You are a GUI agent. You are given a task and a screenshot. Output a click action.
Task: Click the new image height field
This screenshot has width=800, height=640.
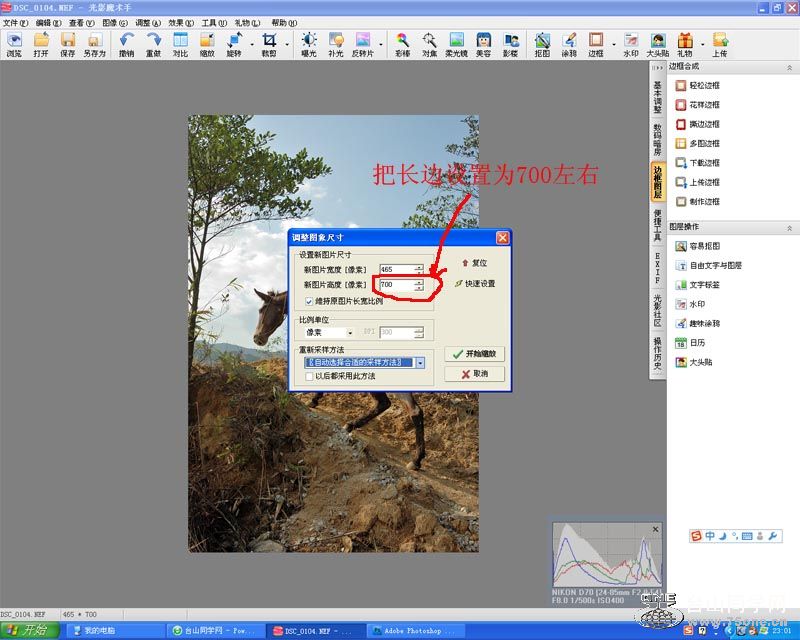pos(395,285)
